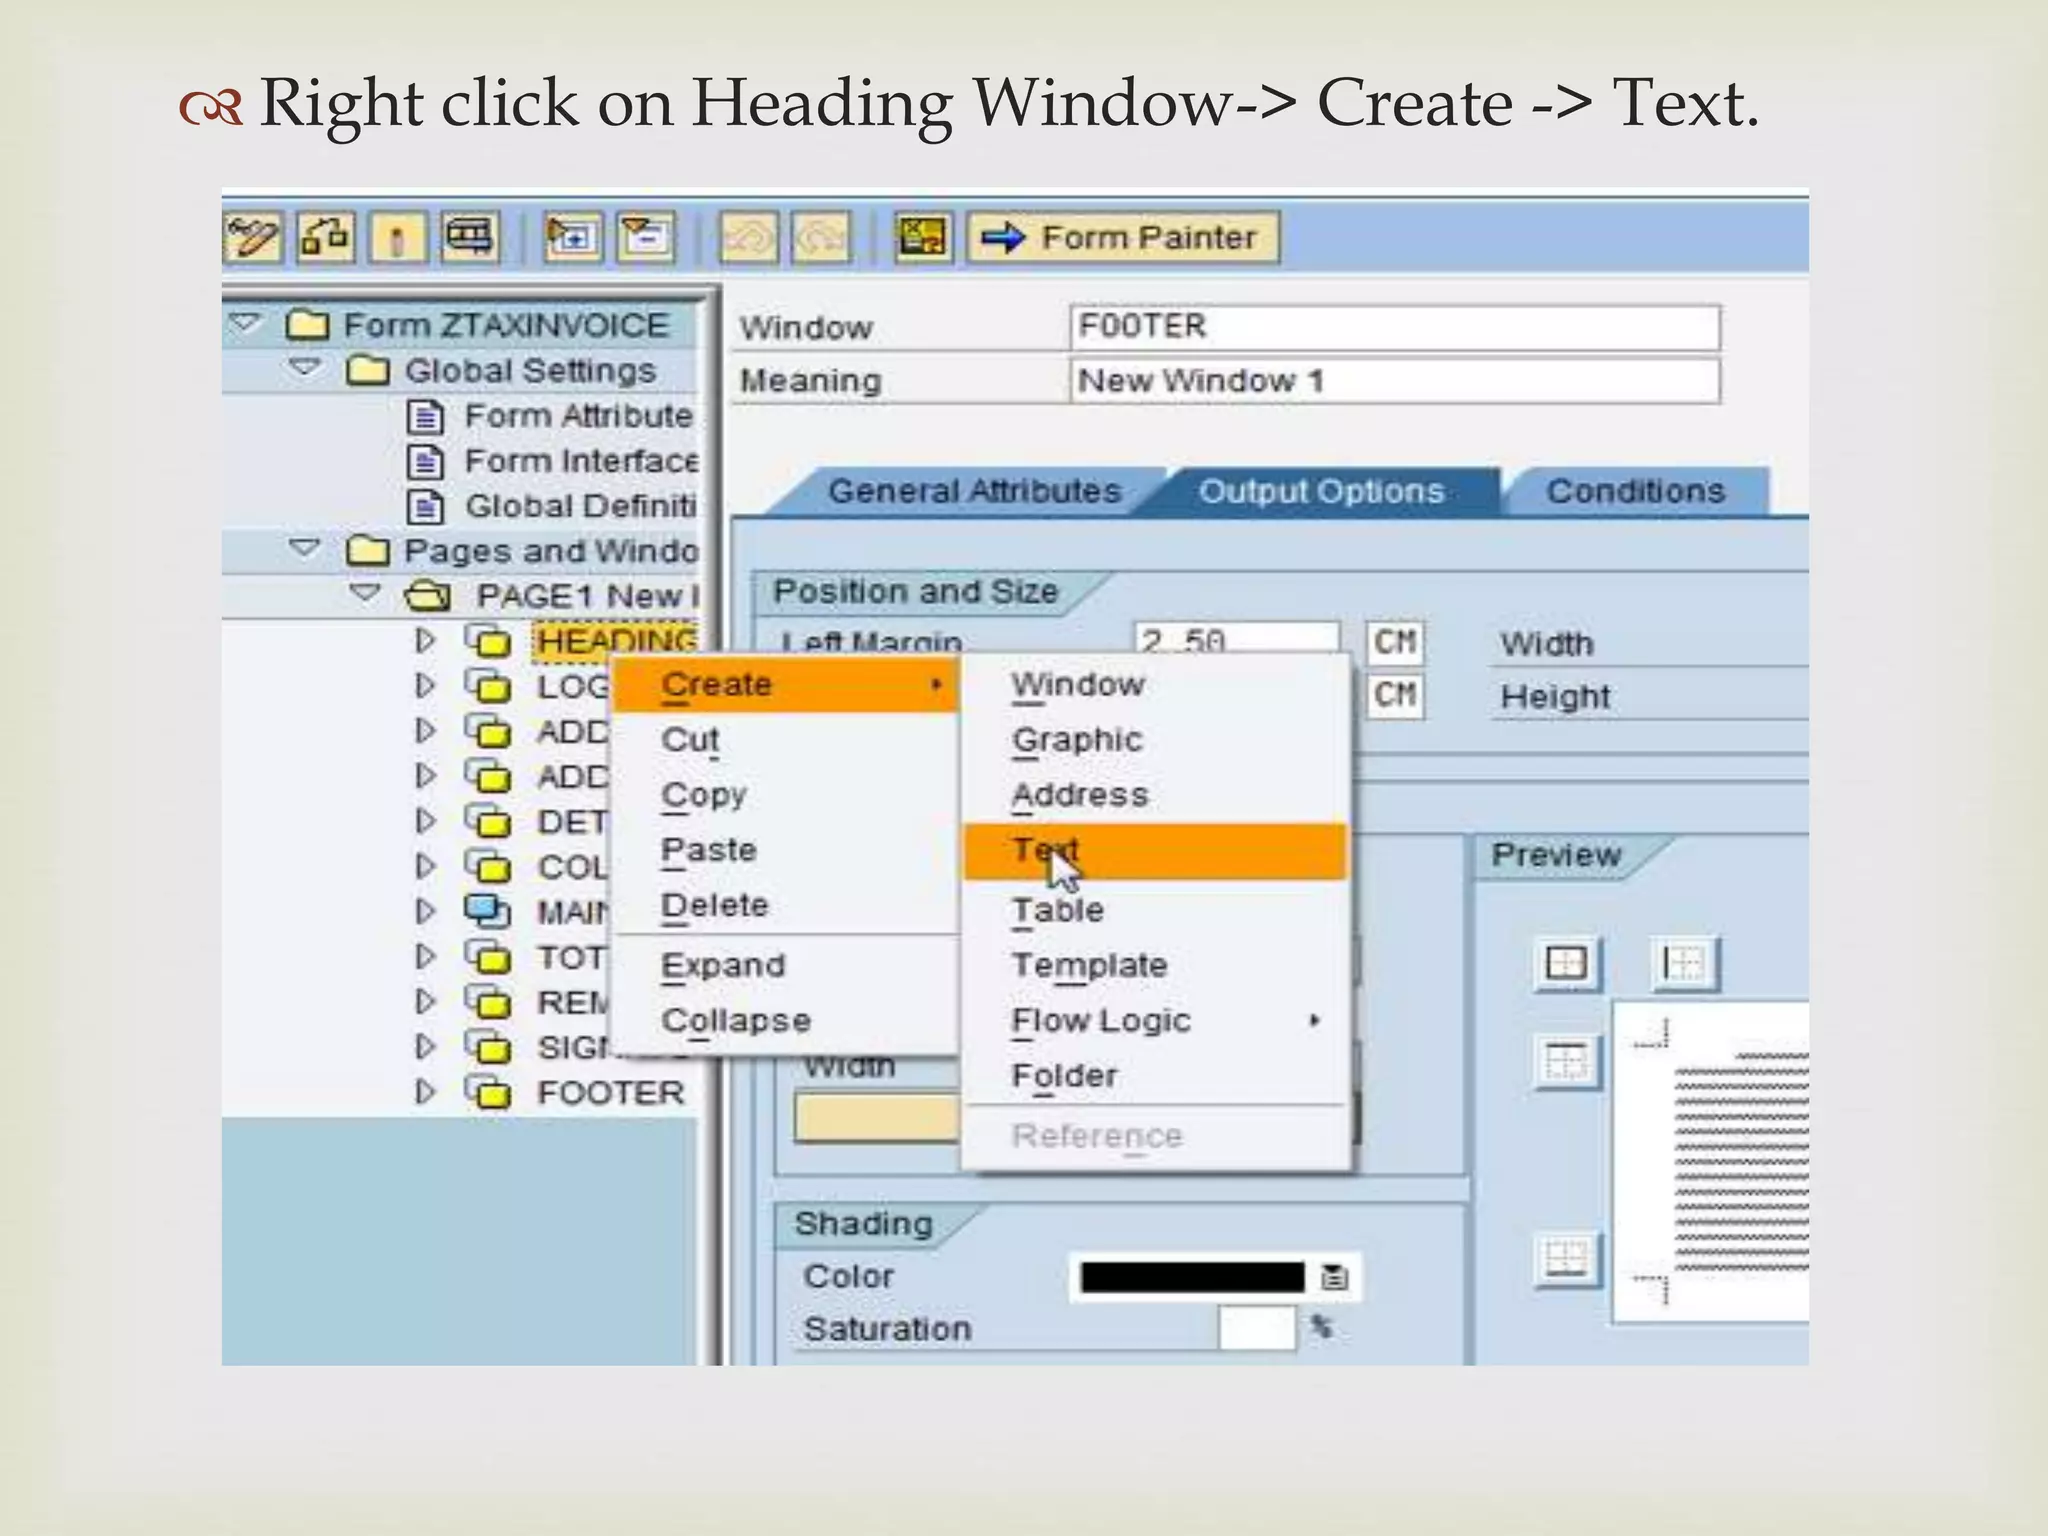Viewport: 2048px width, 1536px height.
Task: Click the Test form toolbar icon
Action: pyautogui.click(x=470, y=238)
